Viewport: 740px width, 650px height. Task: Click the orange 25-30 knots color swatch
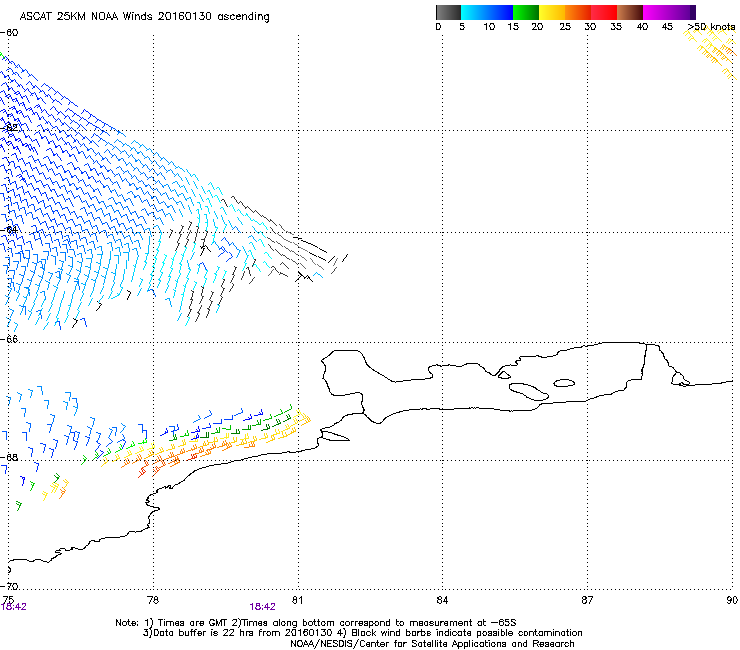tap(578, 12)
